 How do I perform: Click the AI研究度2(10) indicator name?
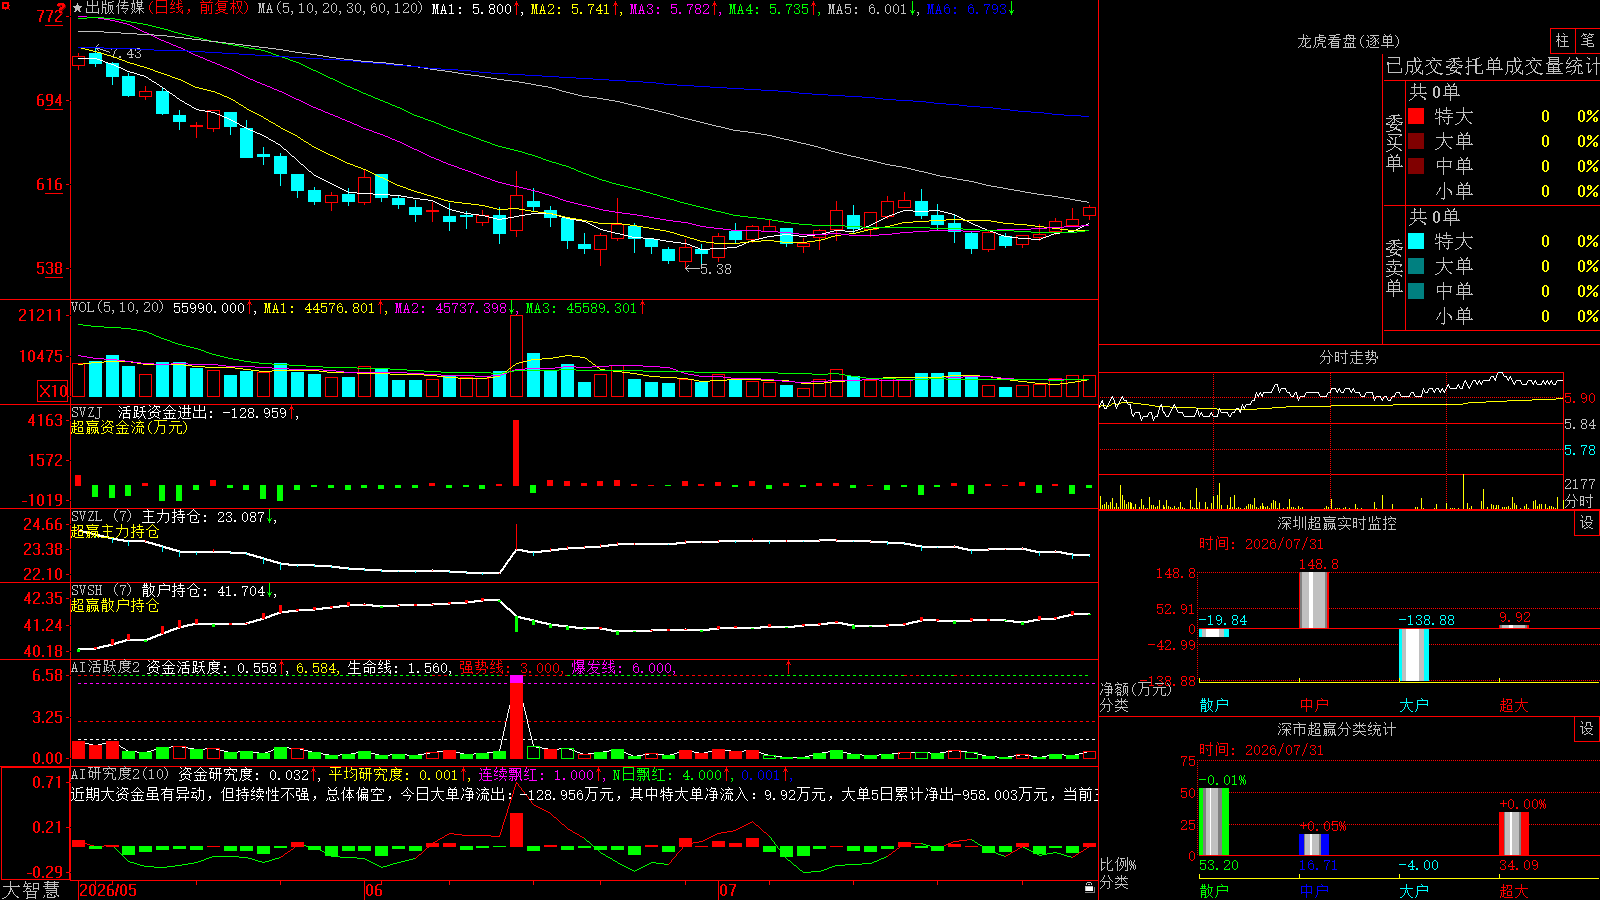tap(120, 774)
